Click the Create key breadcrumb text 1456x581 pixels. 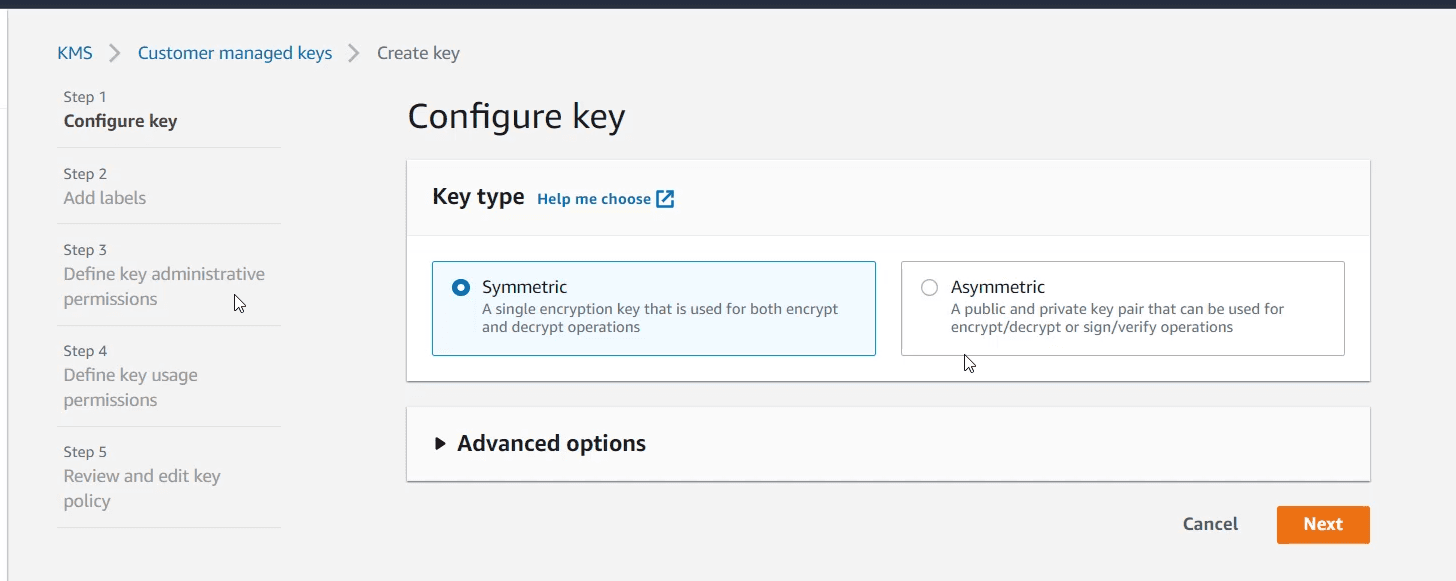tap(418, 53)
